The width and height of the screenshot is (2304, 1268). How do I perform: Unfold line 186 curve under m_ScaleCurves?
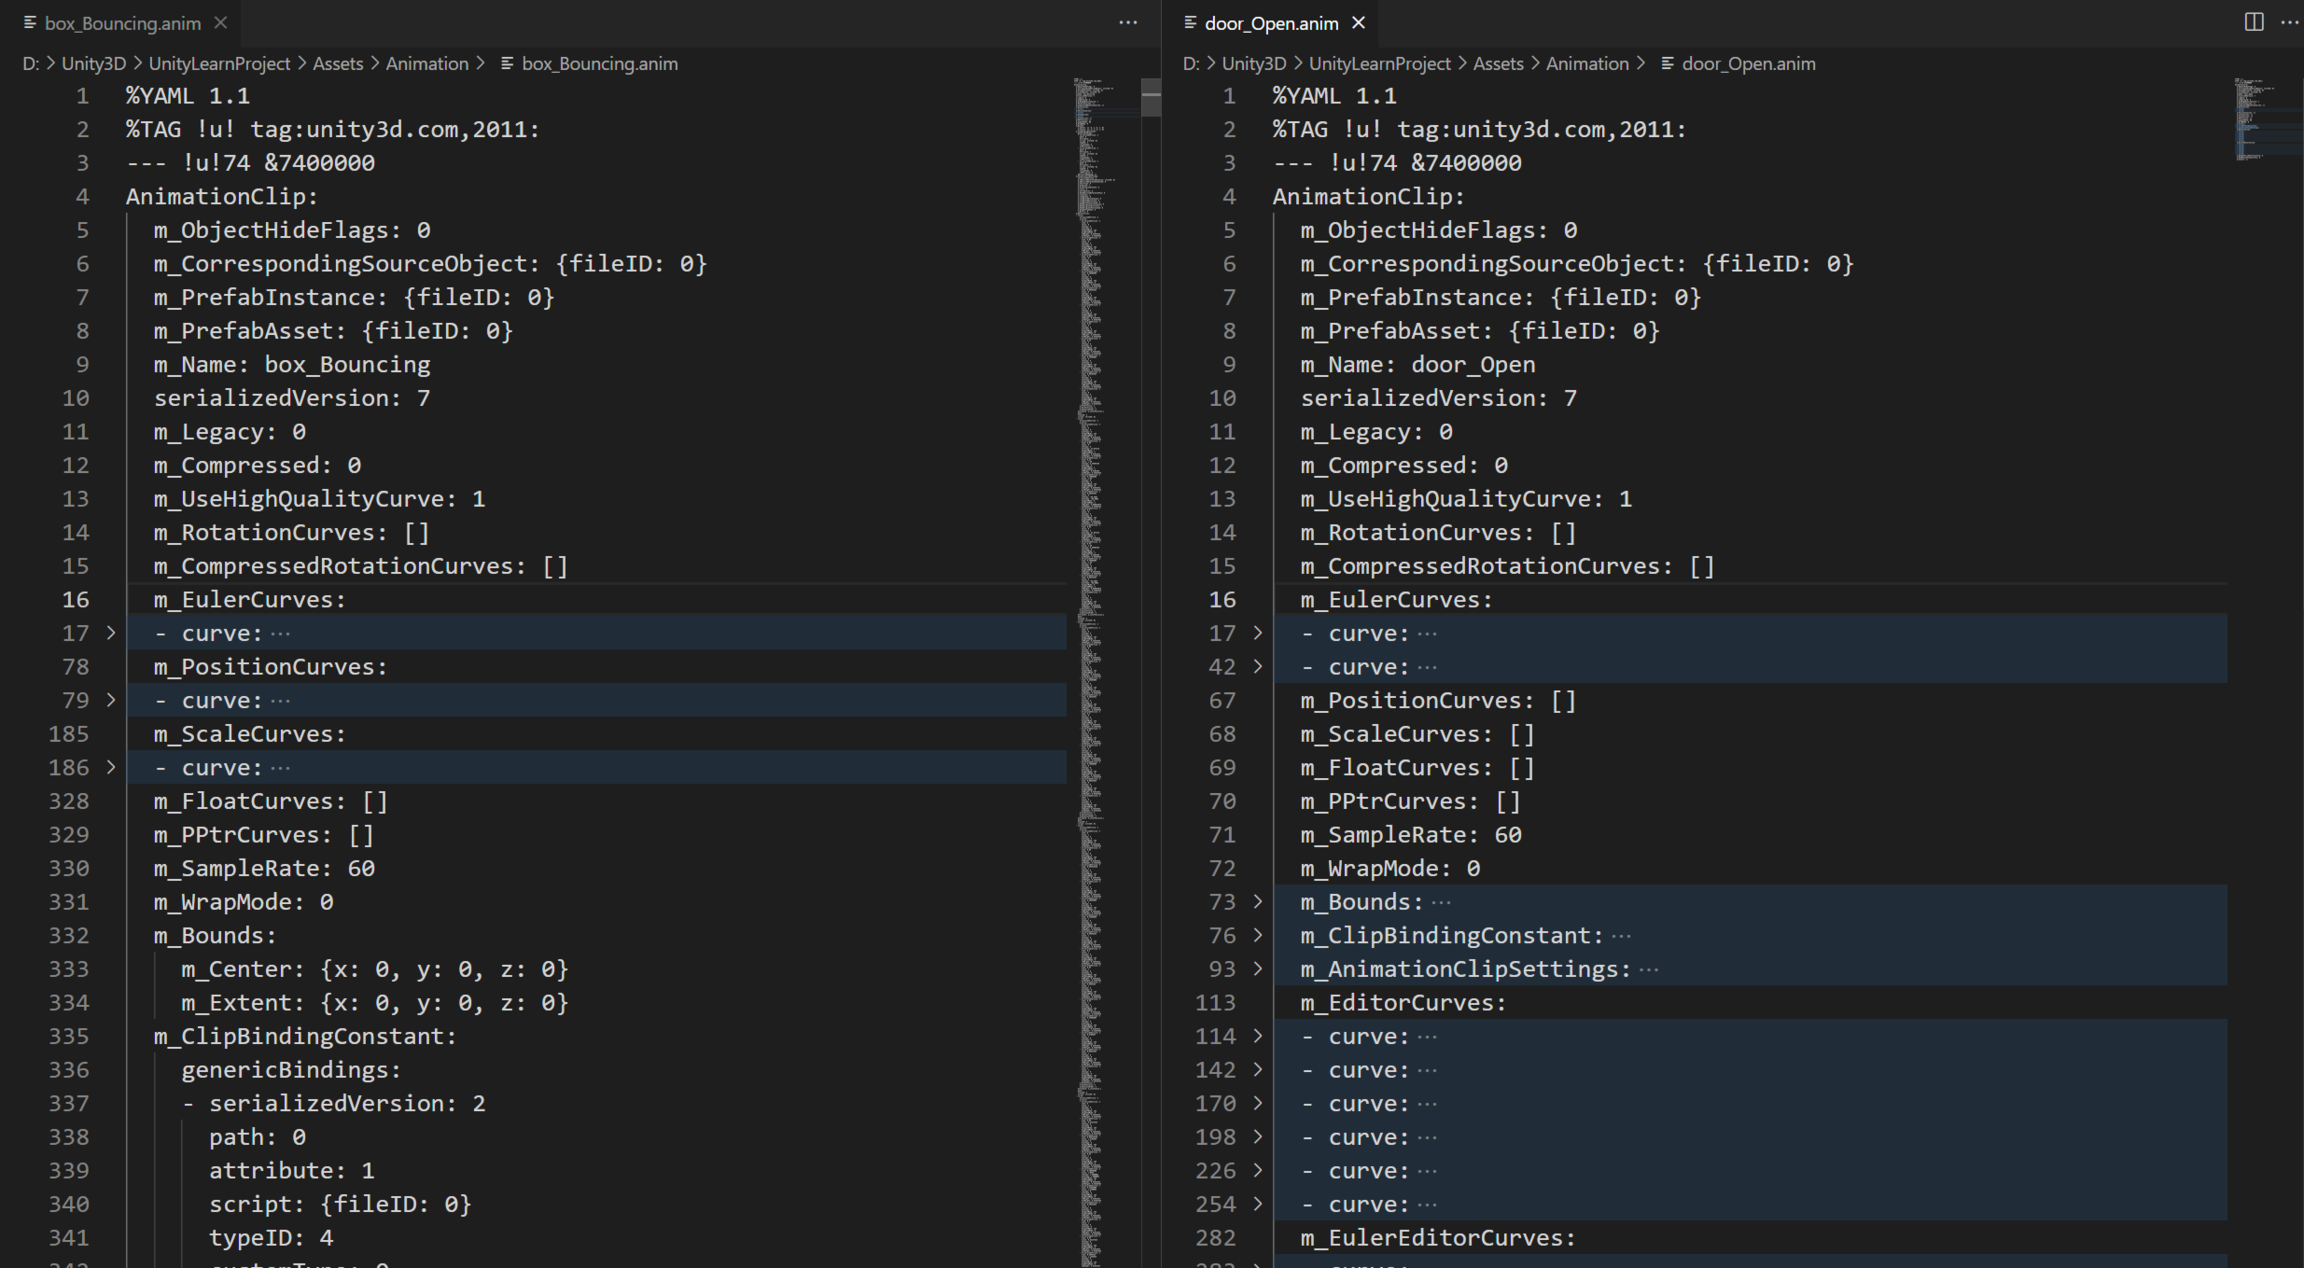(111, 767)
